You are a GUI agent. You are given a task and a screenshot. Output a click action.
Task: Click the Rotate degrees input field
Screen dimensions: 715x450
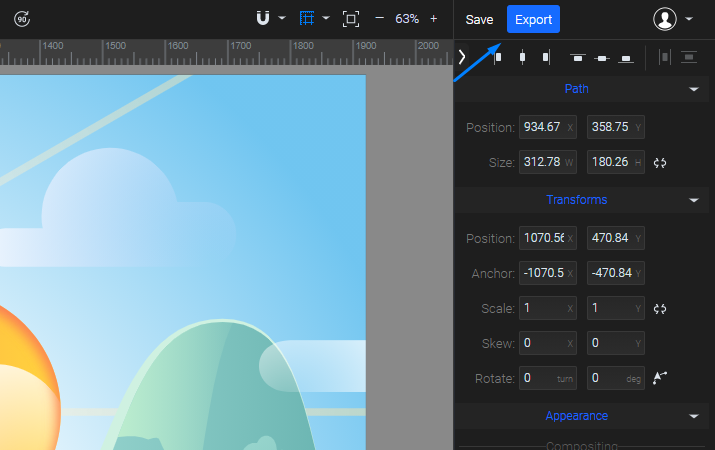pos(610,378)
